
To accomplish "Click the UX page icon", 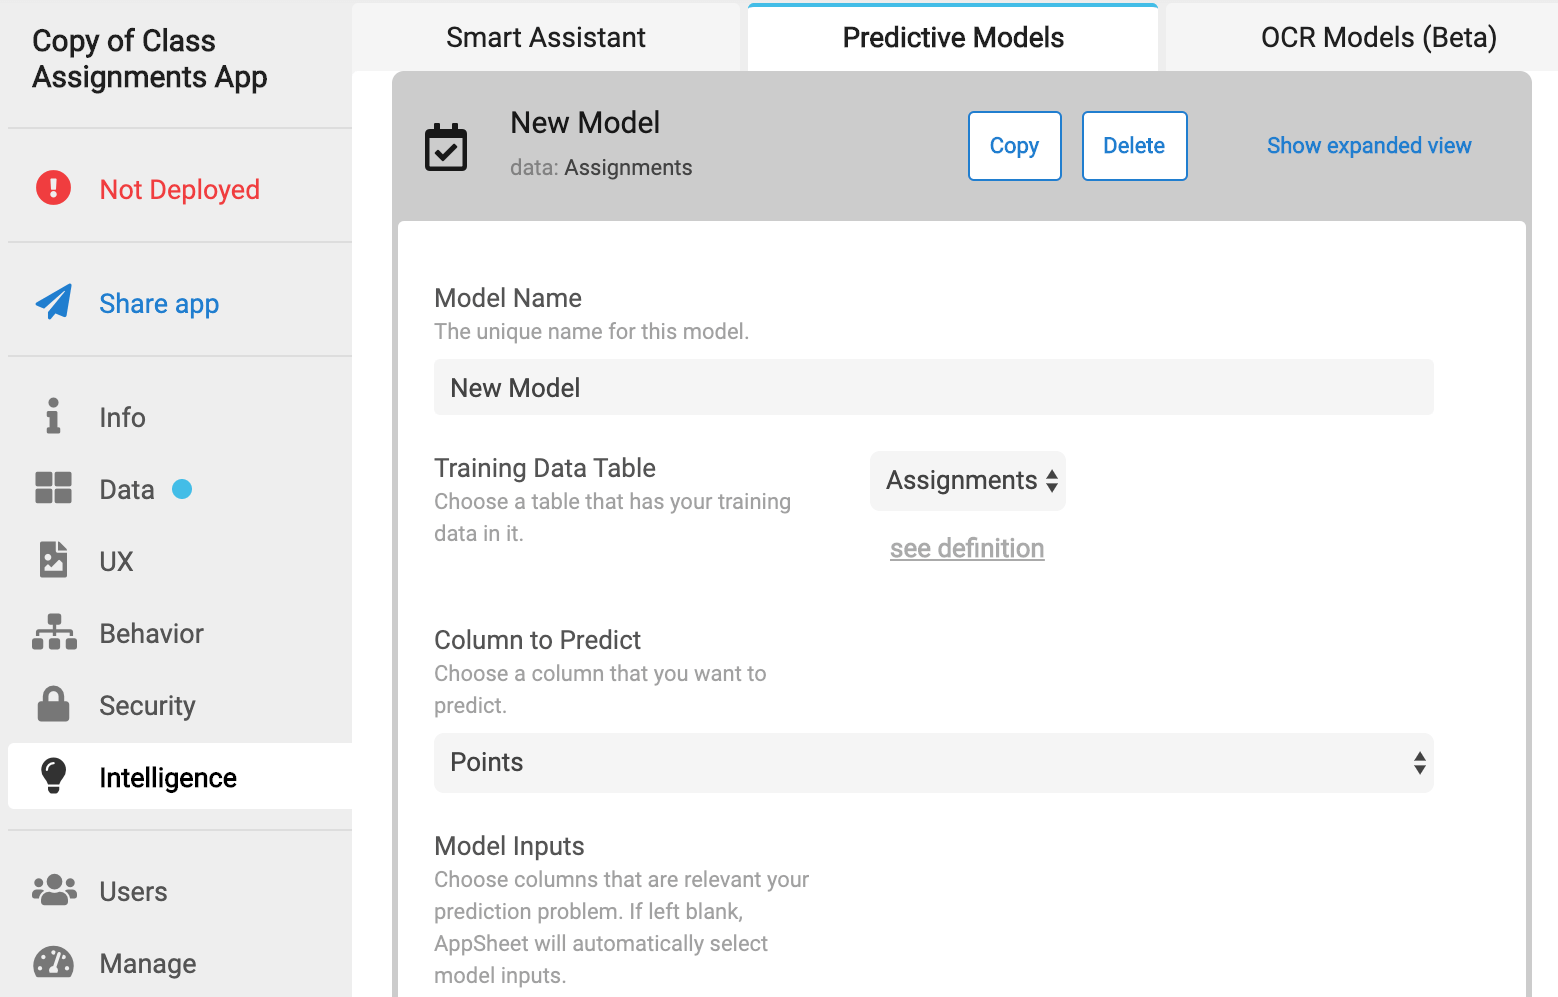I will click(x=53, y=560).
